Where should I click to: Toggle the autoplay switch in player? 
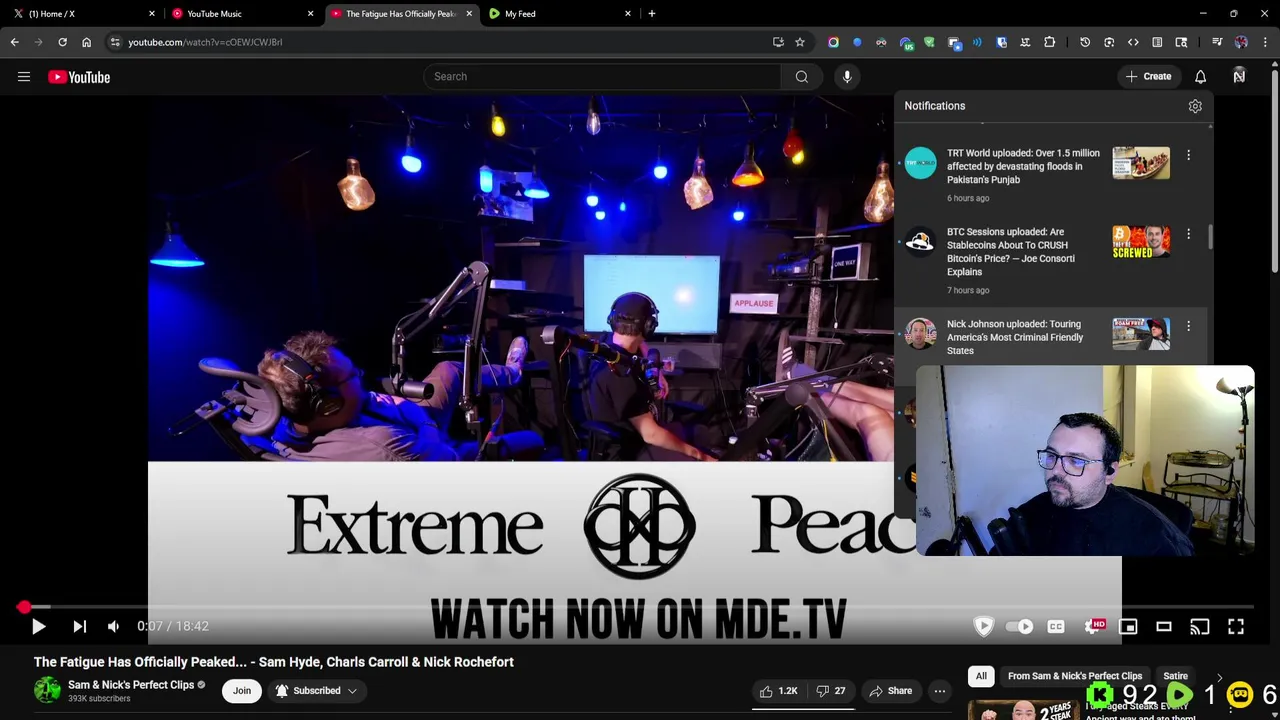1019,626
